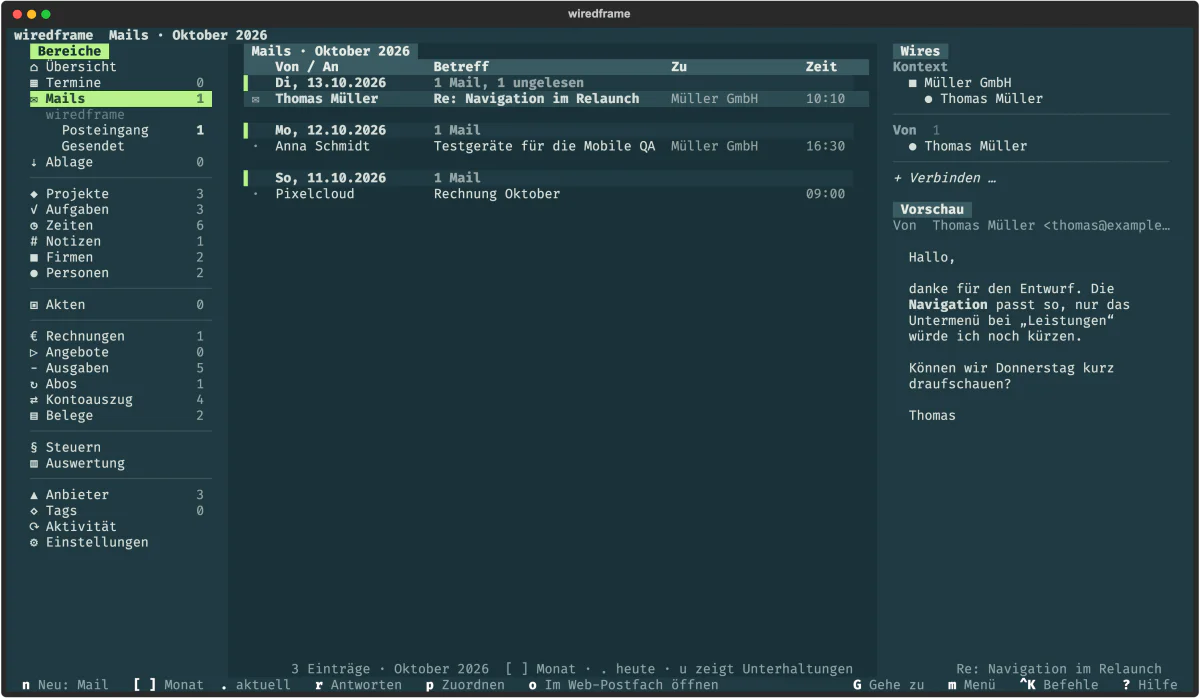Click the gear icon beside Einstellungen
Image resolution: width=1200 pixels, height=698 pixels.
click(34, 542)
